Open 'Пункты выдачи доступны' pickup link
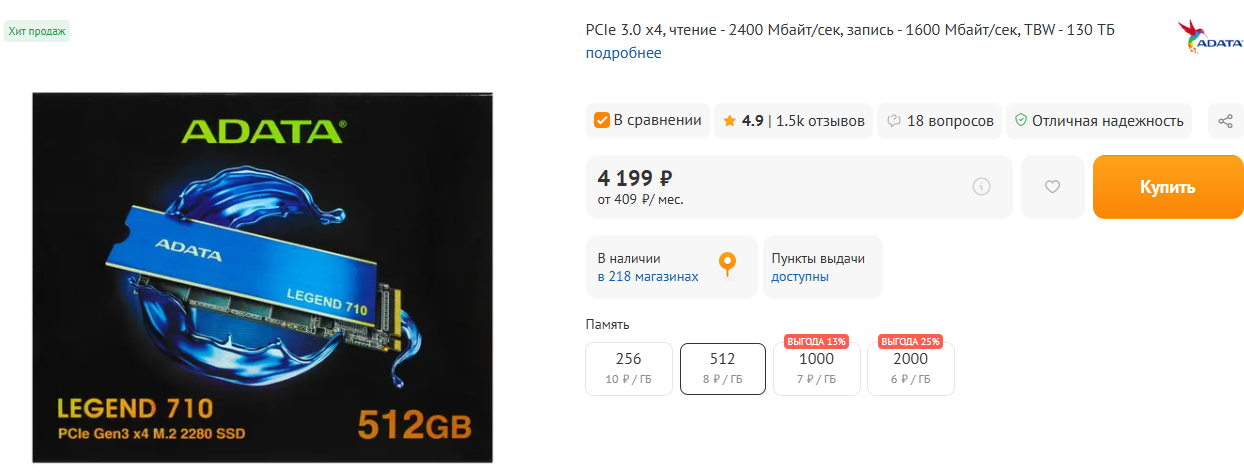 818,267
